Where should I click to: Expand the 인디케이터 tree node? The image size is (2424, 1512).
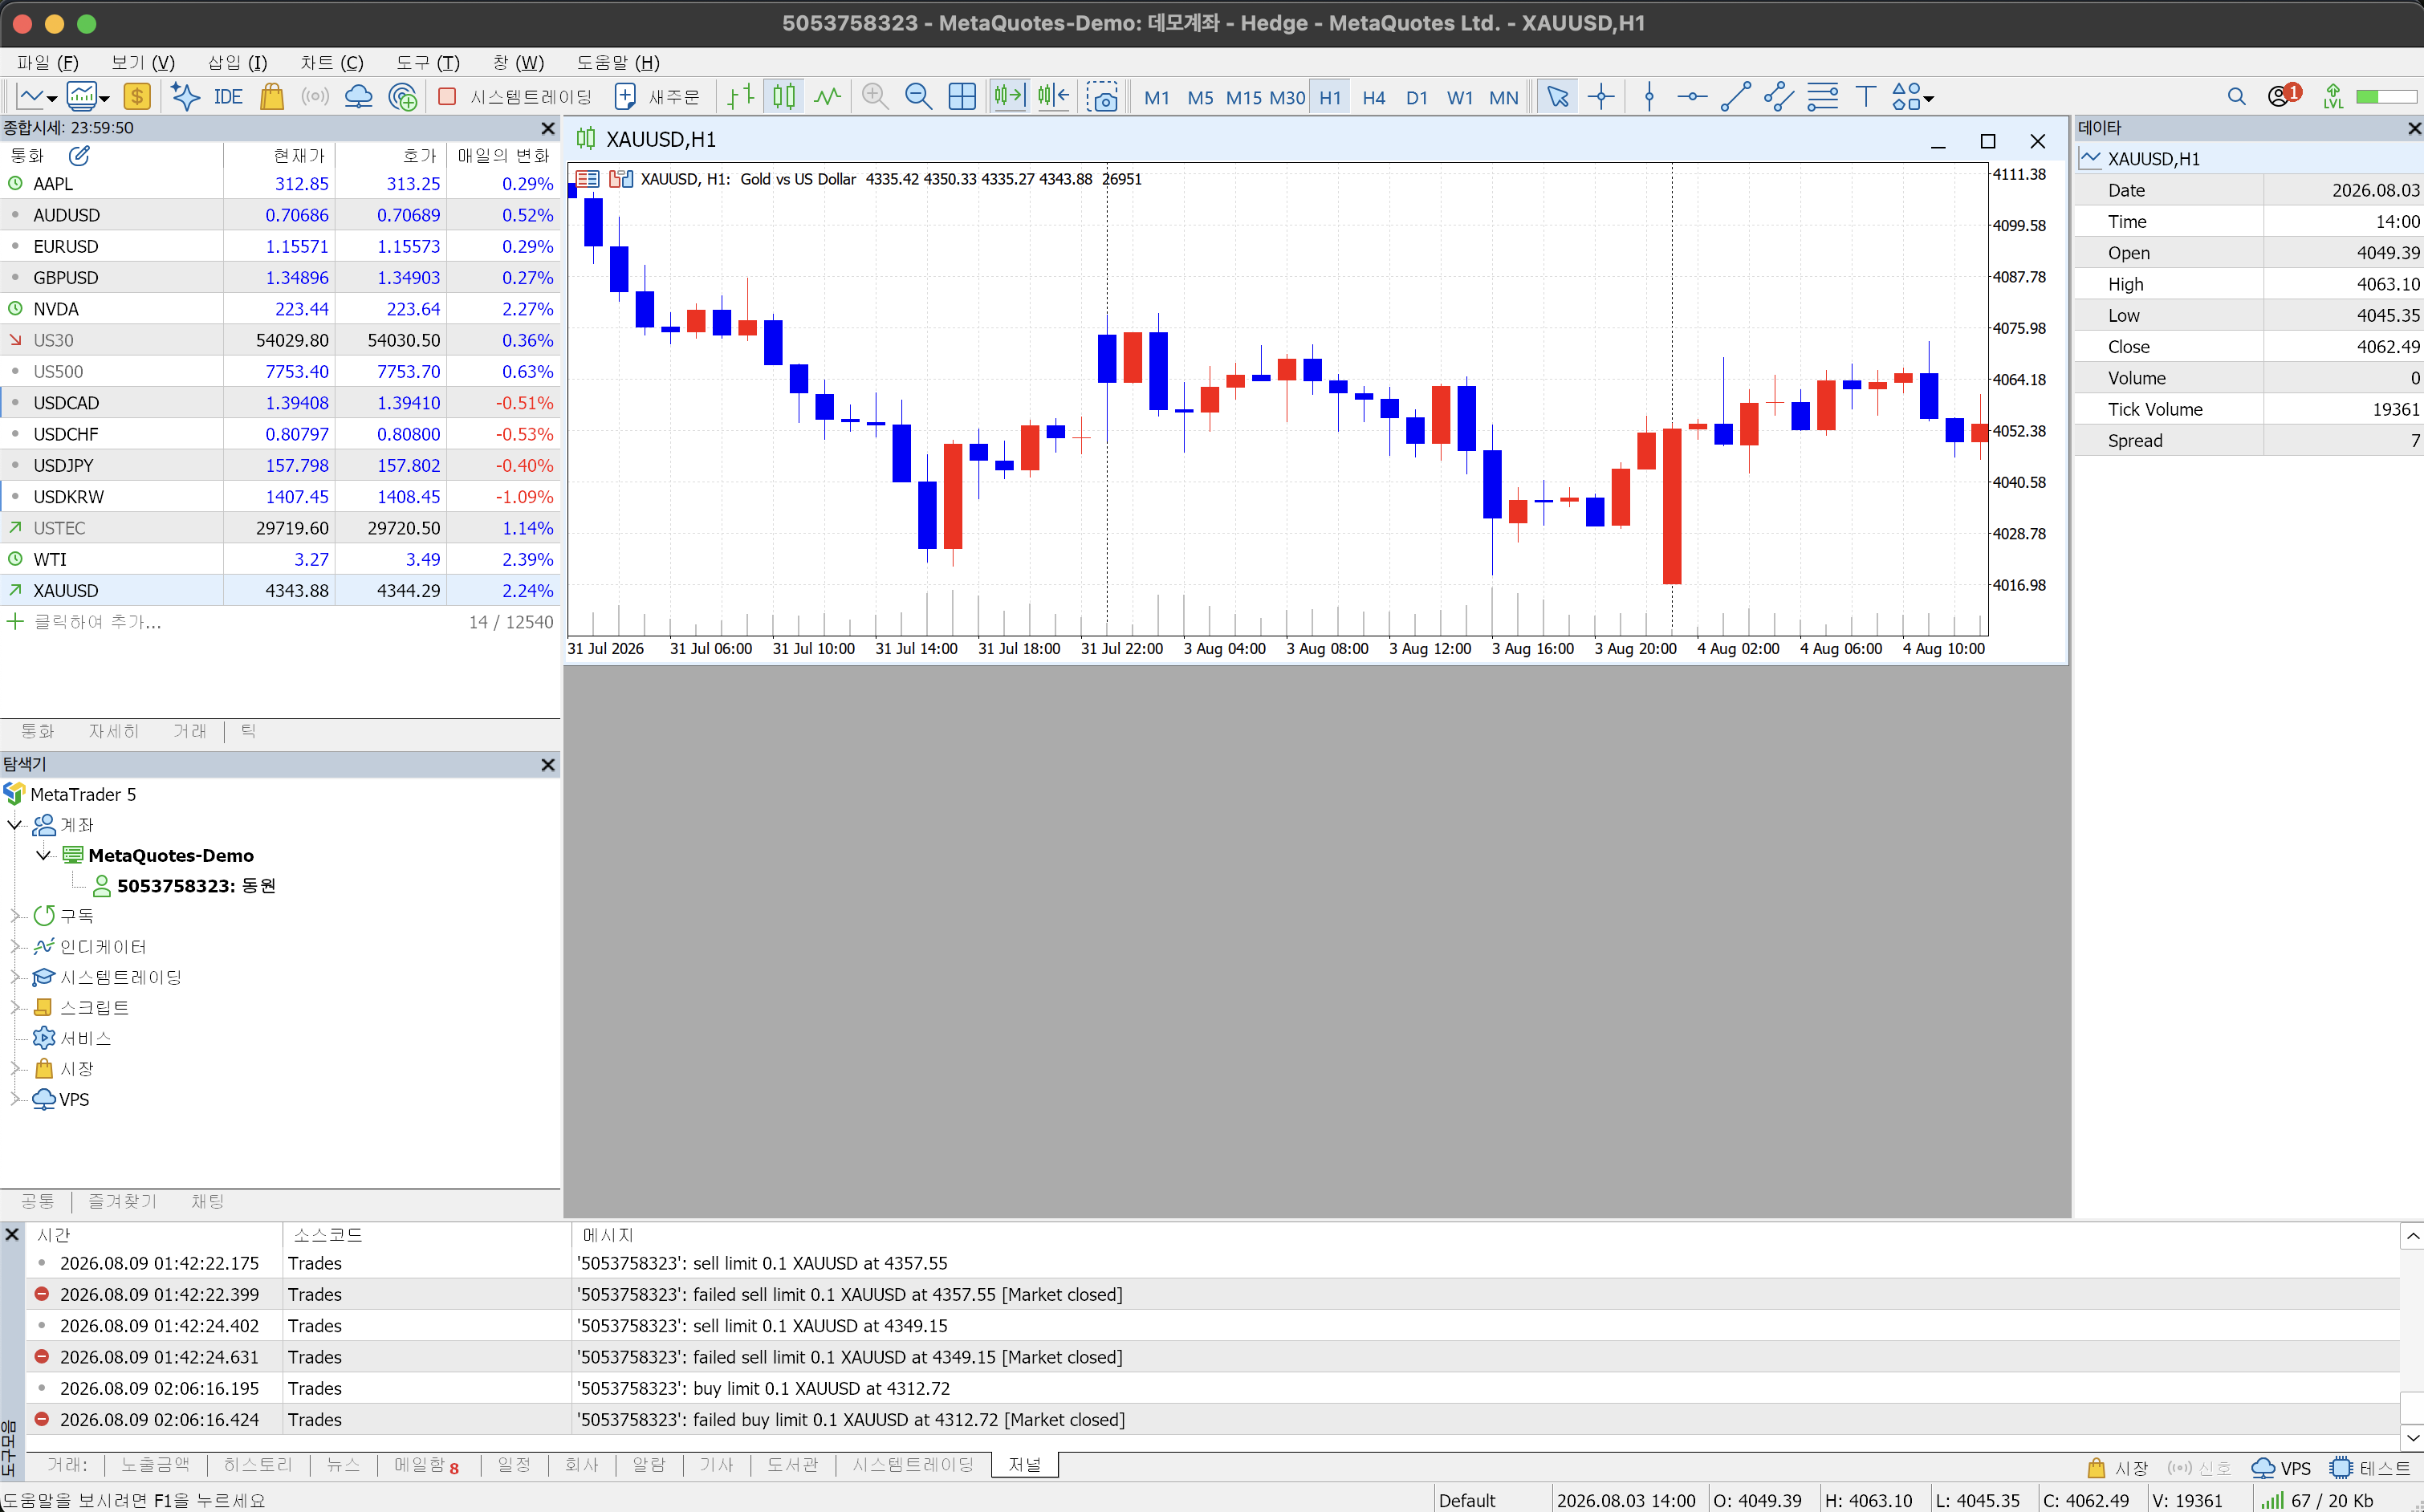point(15,947)
